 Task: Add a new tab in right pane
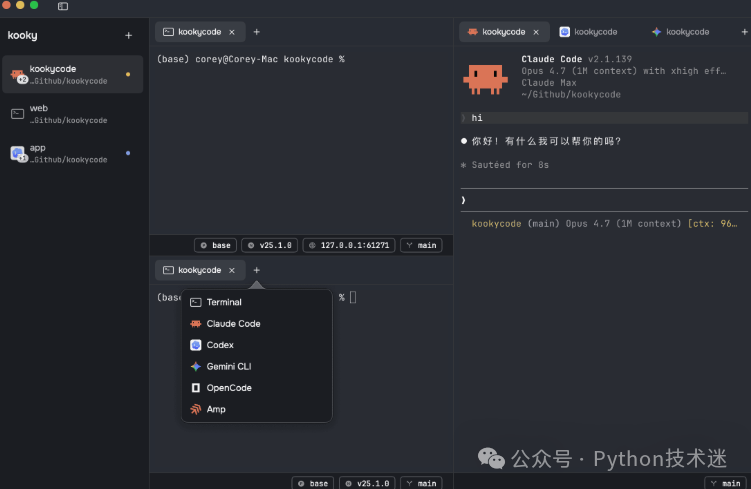pos(744,32)
